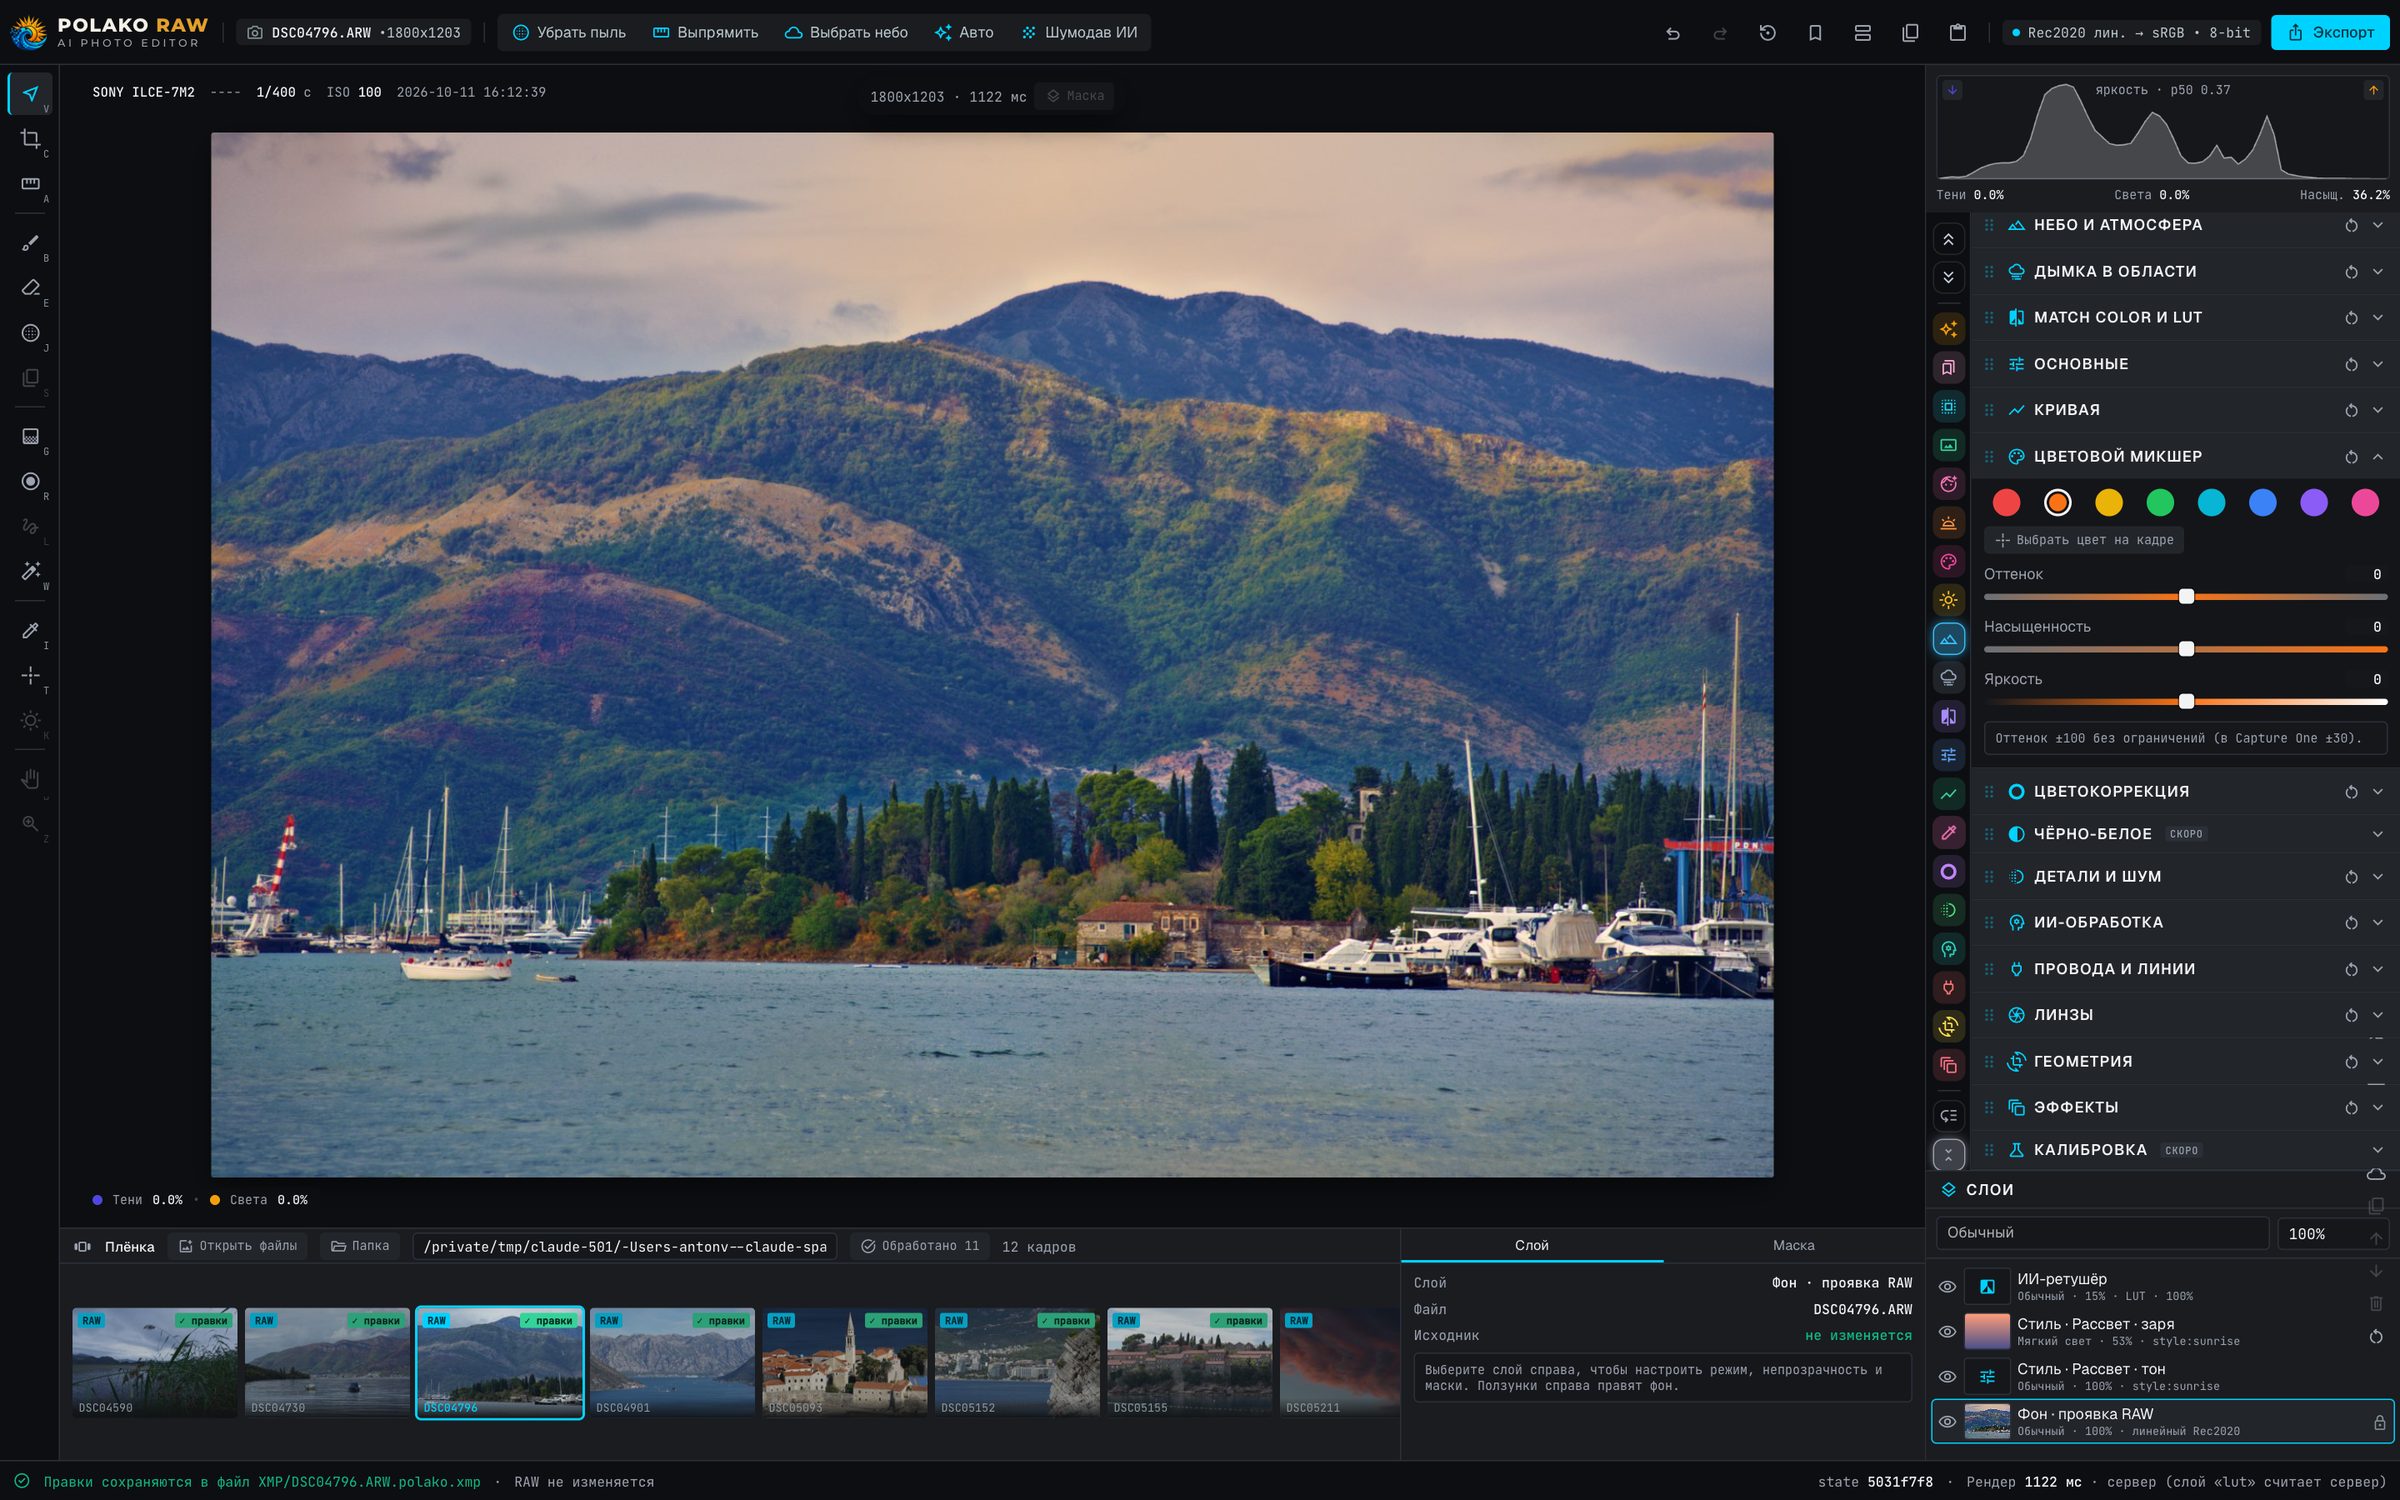The image size is (2400, 1500).
Task: Select the Crop tool
Action: pyautogui.click(x=30, y=139)
